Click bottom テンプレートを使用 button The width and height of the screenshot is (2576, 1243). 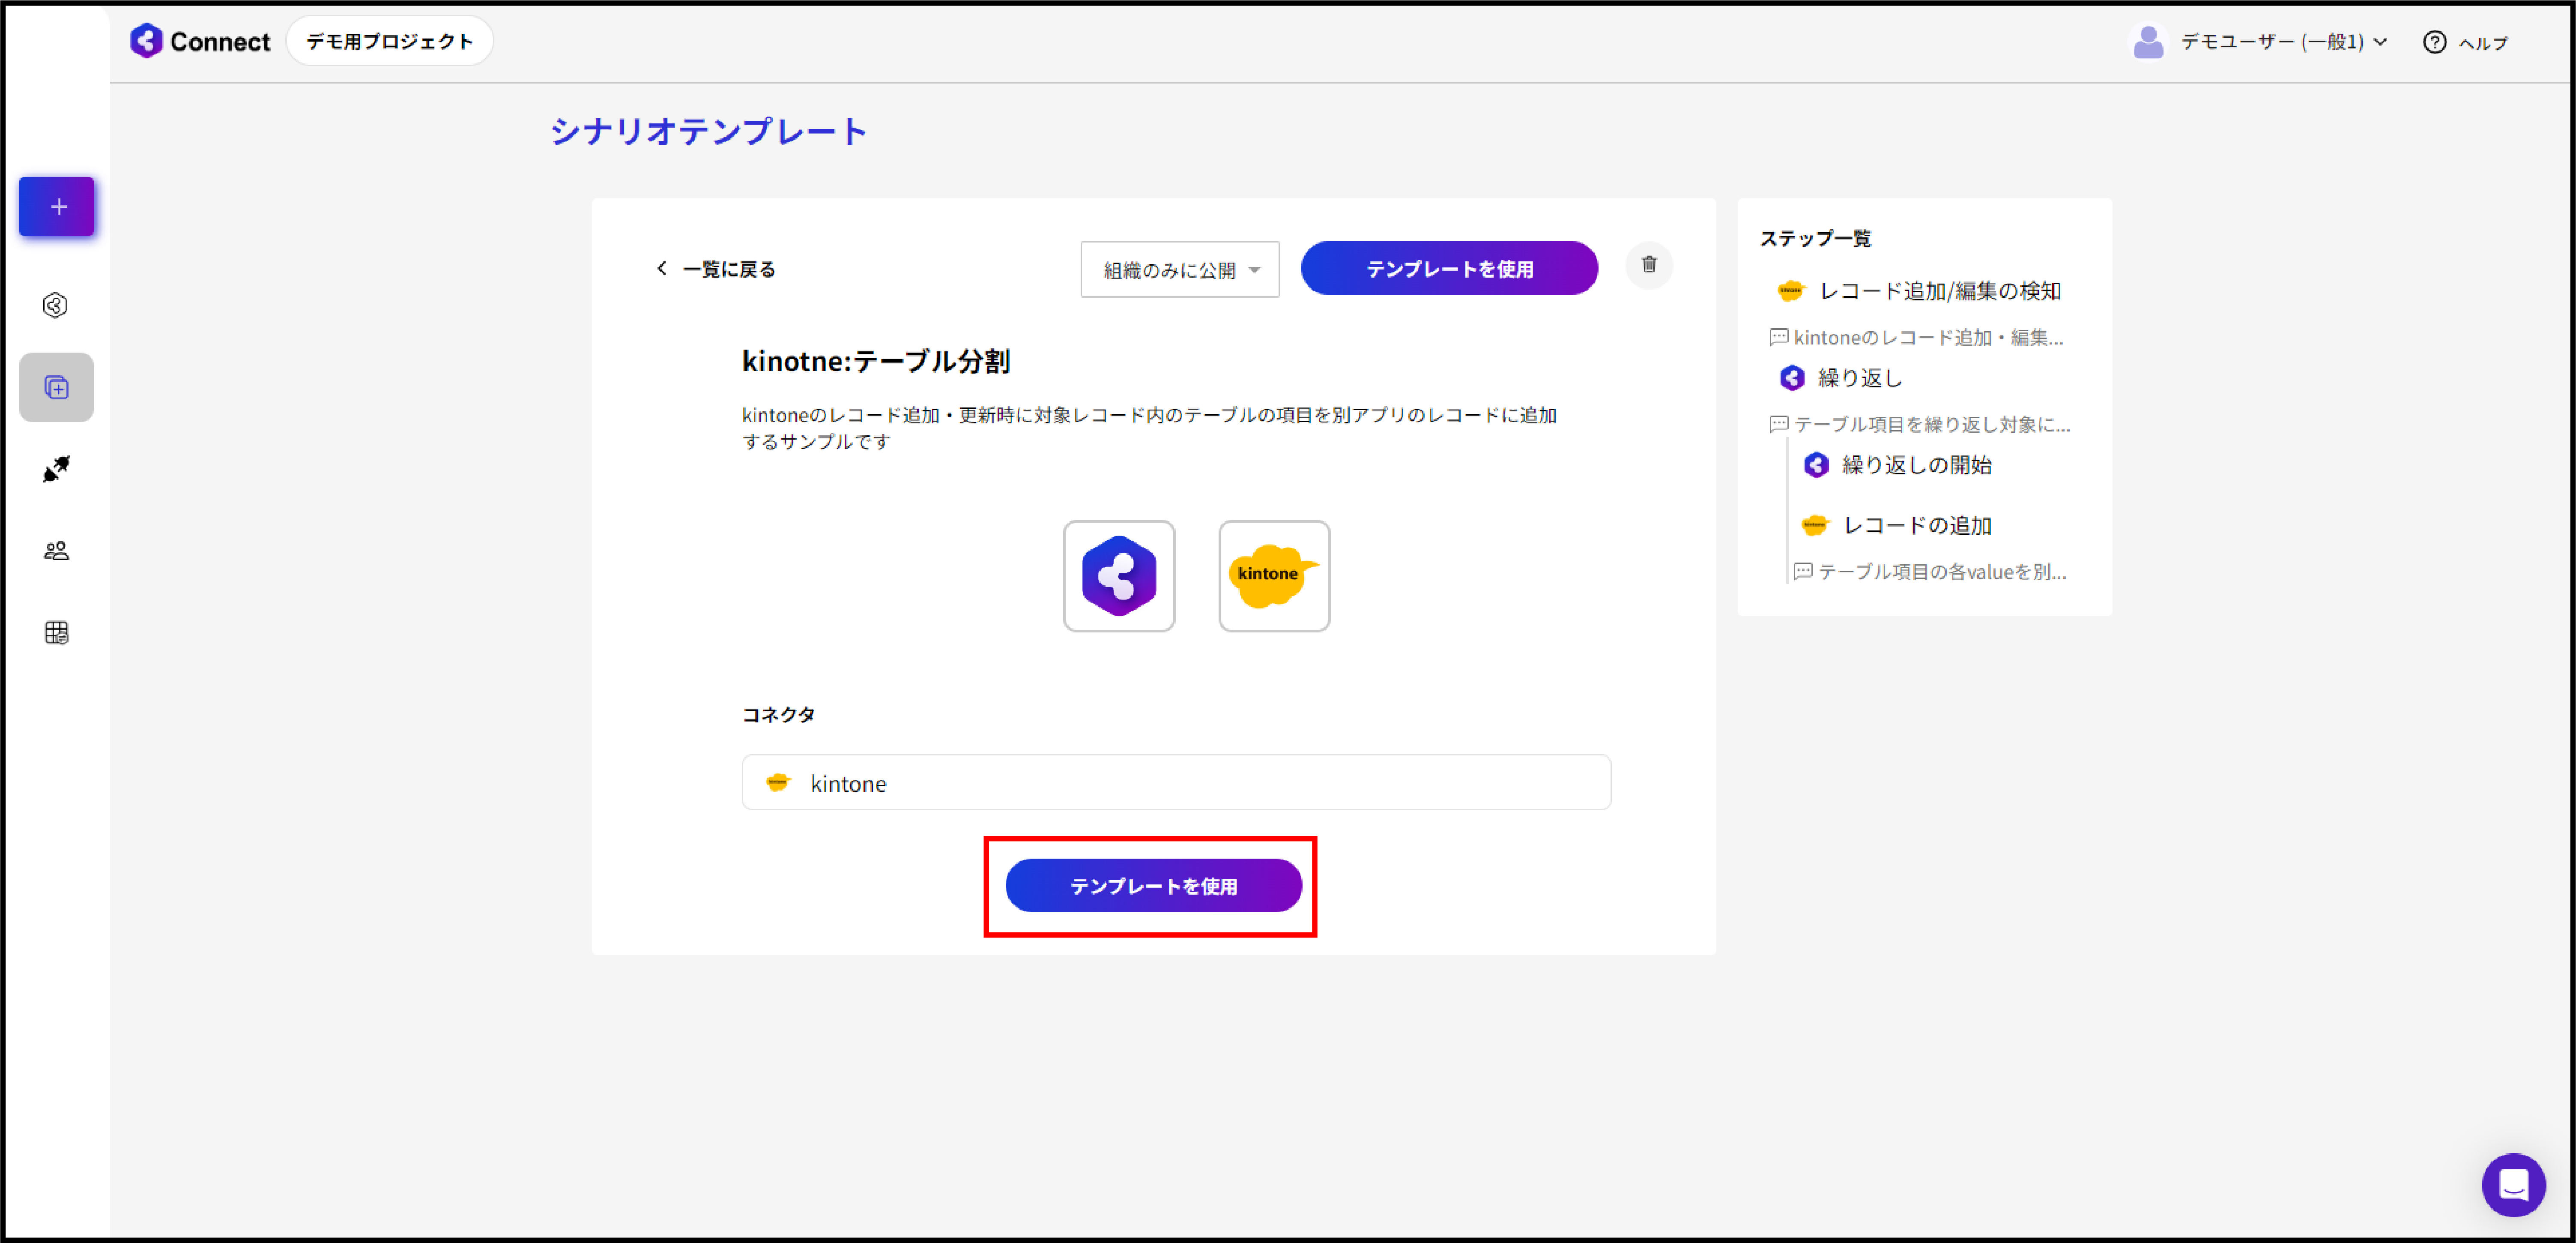1153,886
